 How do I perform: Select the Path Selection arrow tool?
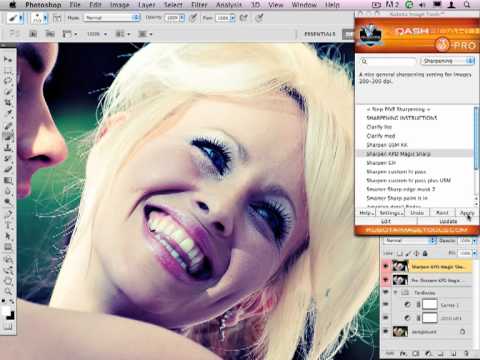point(8,236)
